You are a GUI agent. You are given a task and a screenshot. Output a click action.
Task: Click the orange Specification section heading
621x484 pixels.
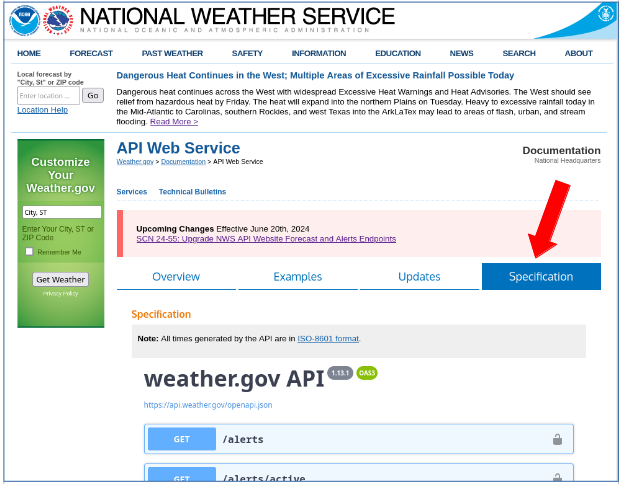click(161, 314)
